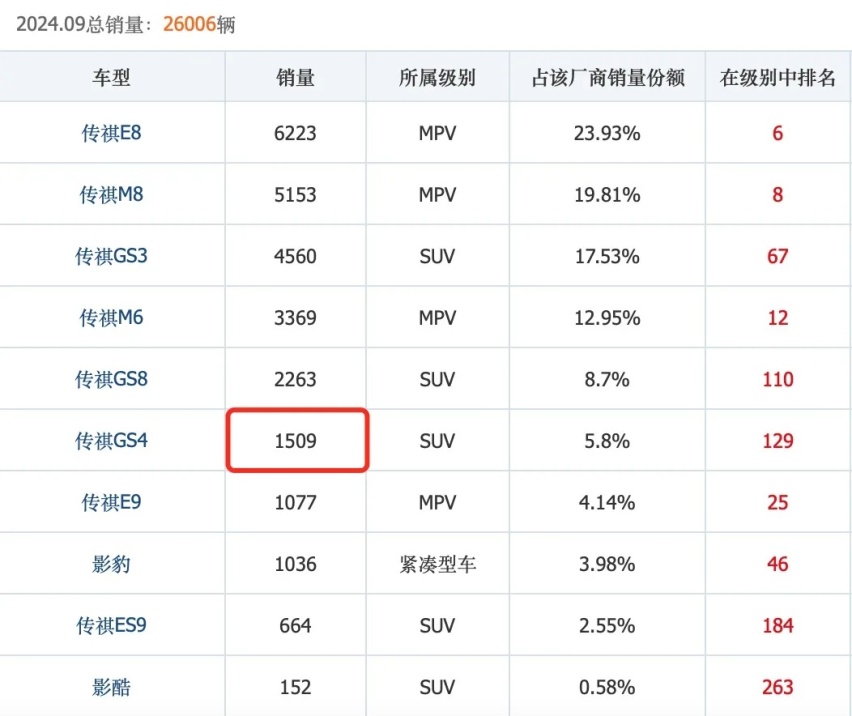Open the 影酷 model link
The image size is (852, 716).
111,687
